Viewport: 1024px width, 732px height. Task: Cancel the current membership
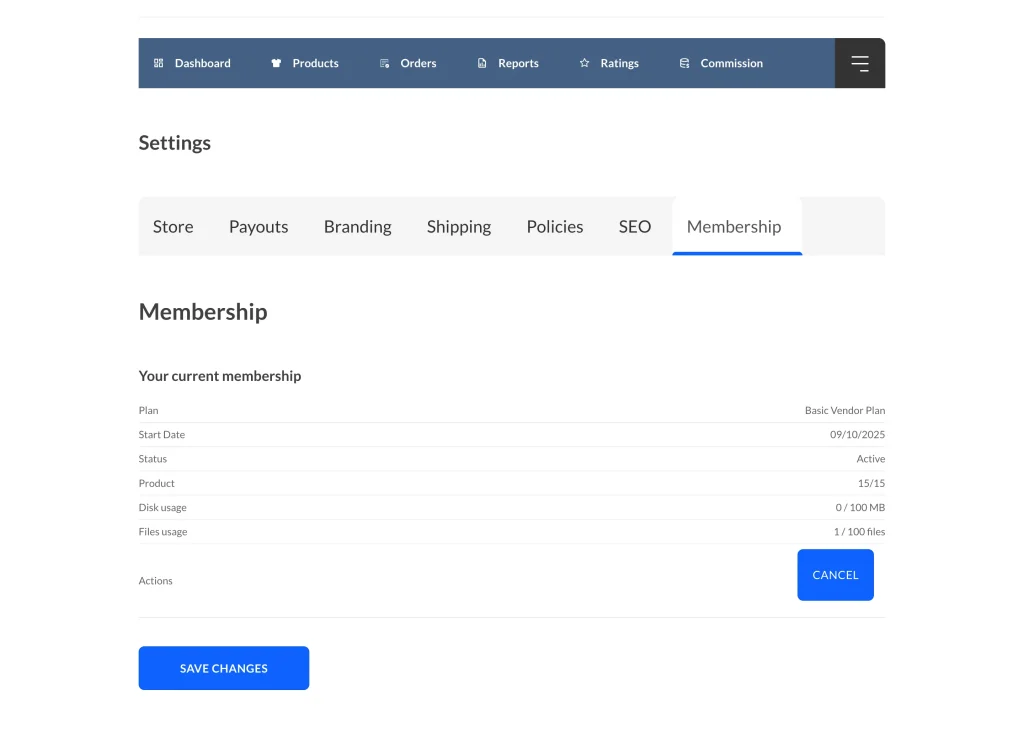click(x=835, y=575)
